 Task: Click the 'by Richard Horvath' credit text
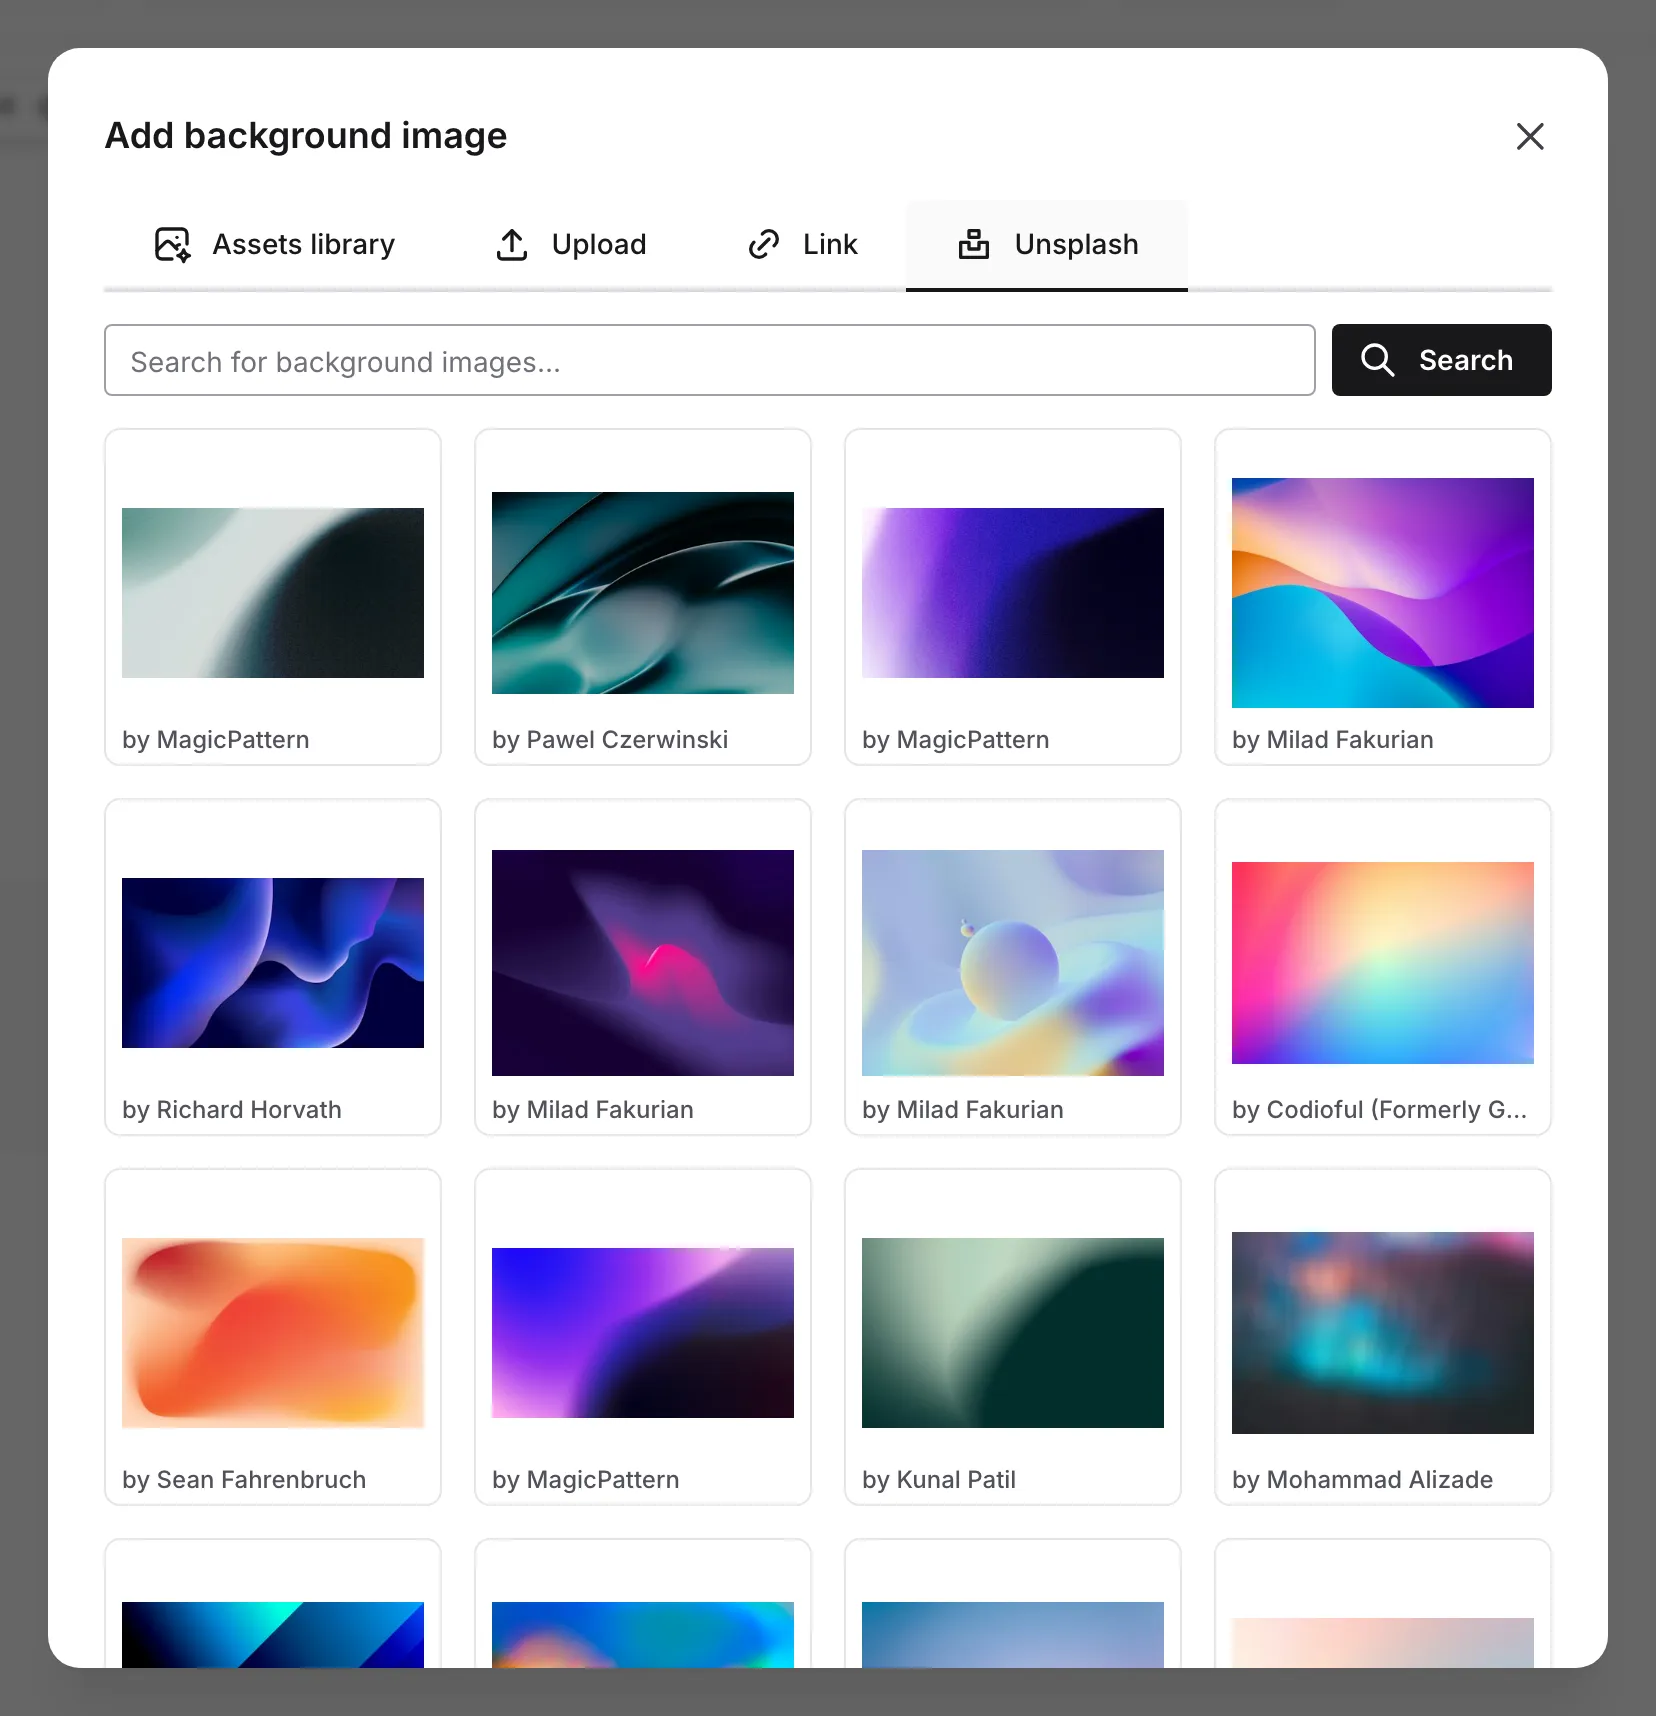point(232,1110)
